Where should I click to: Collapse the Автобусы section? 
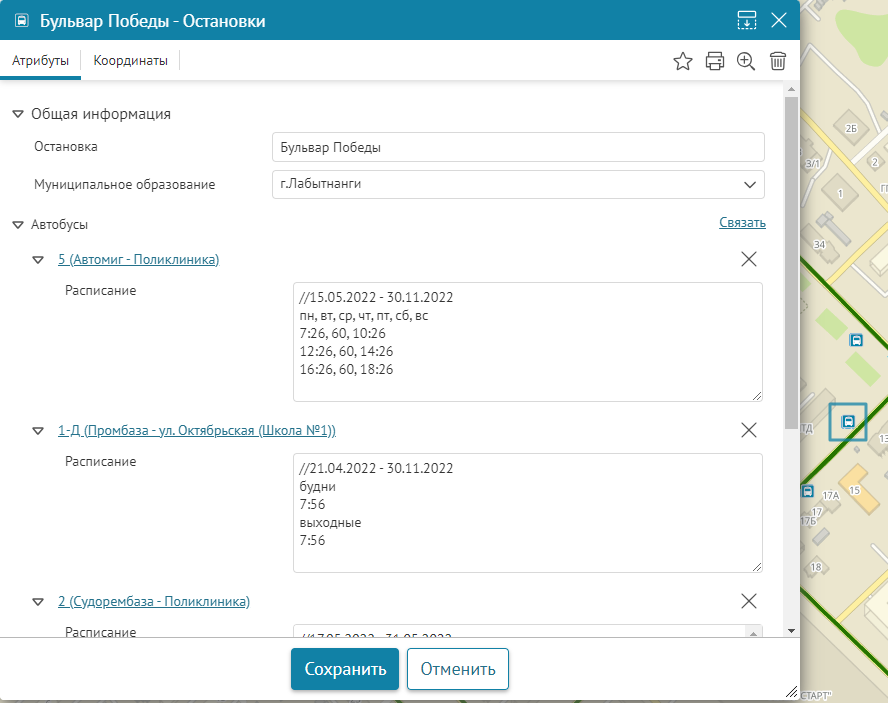click(x=18, y=225)
